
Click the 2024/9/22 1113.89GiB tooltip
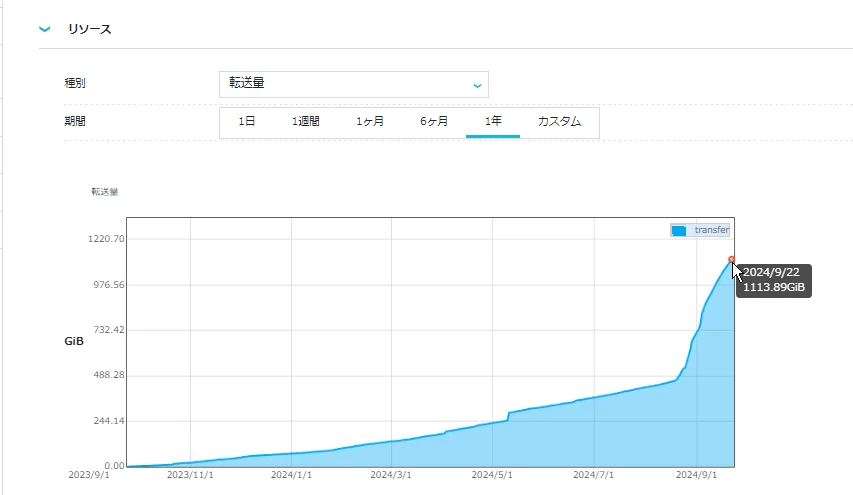[772, 280]
